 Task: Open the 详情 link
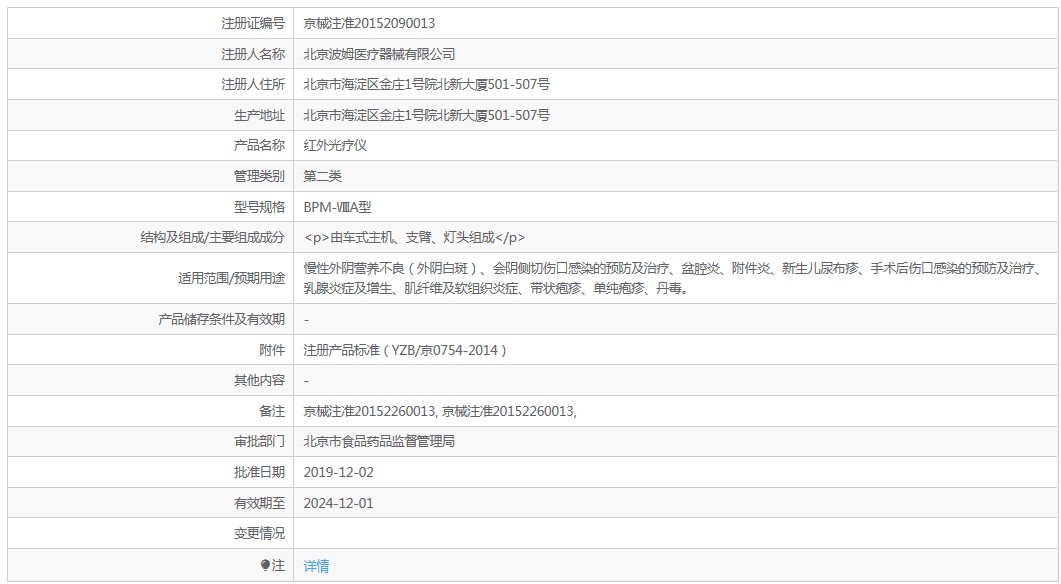(316, 566)
